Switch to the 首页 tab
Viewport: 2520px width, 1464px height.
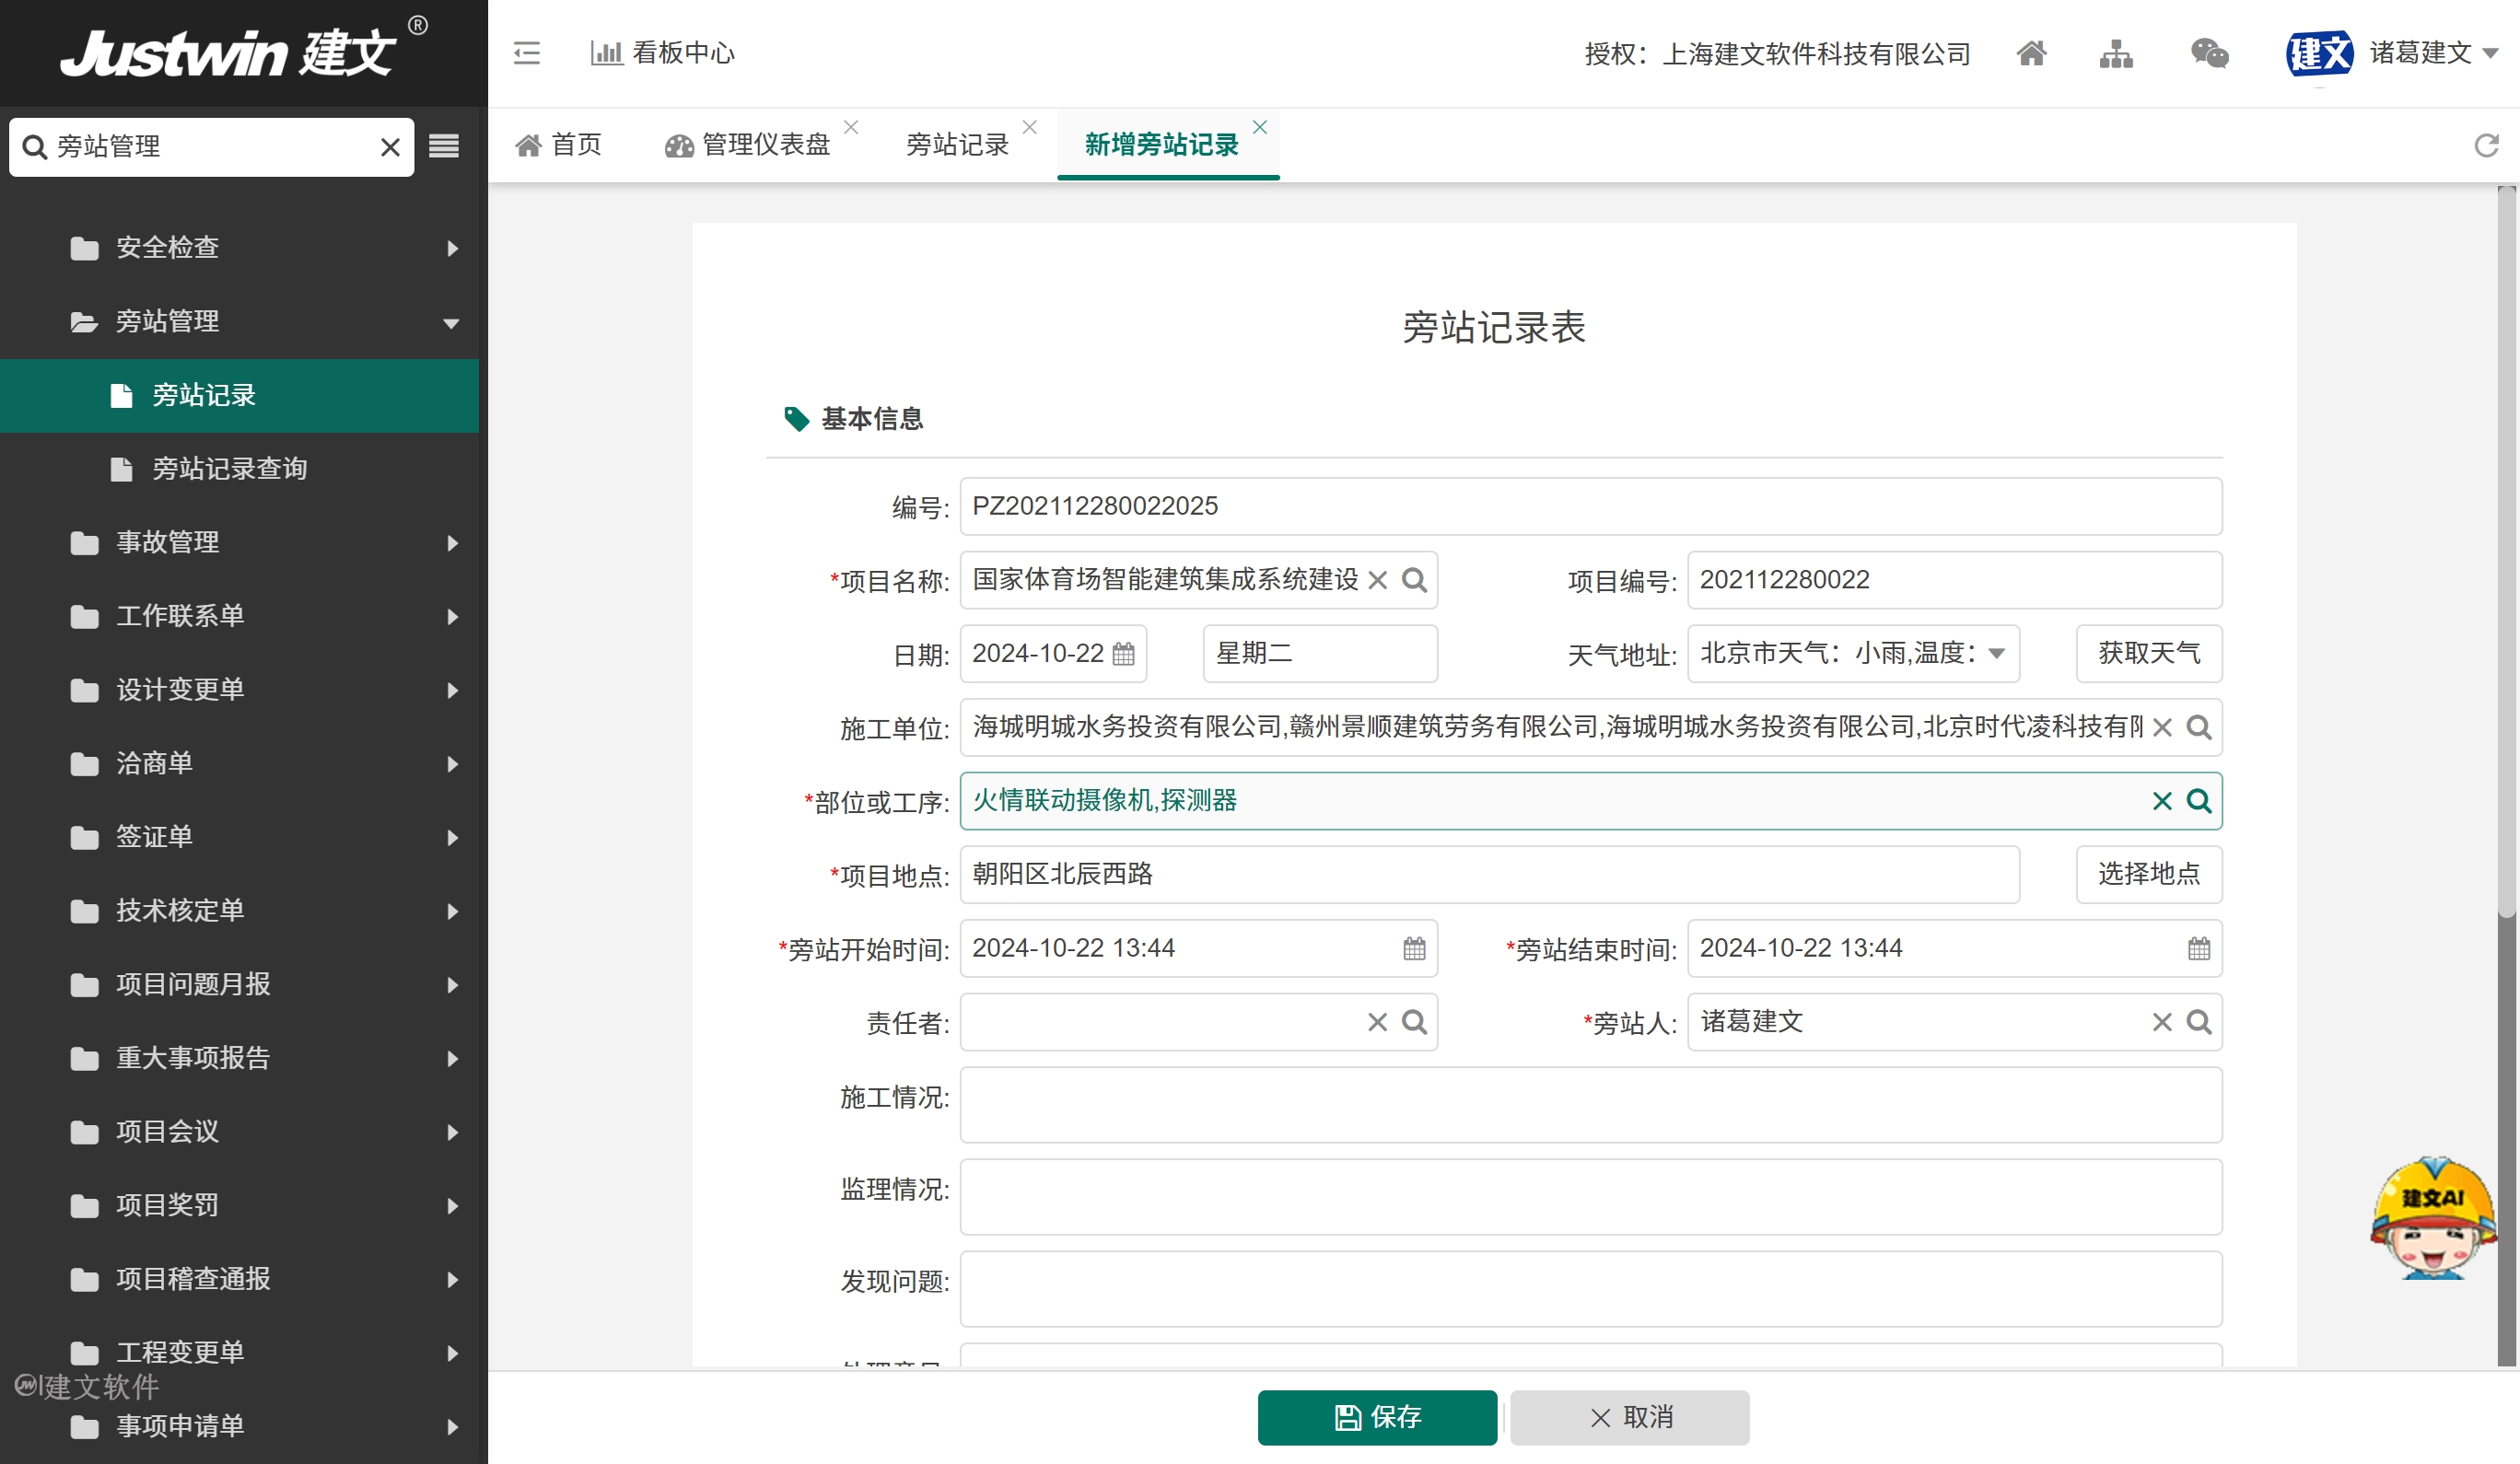pyautogui.click(x=559, y=145)
